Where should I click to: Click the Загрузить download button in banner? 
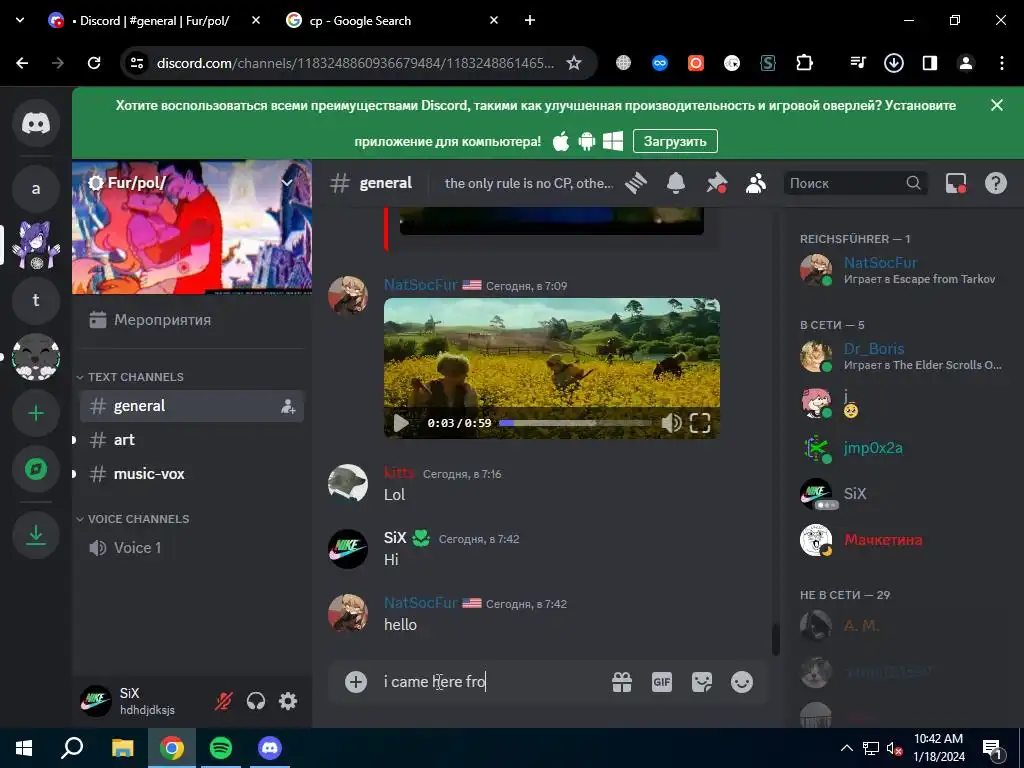click(675, 141)
